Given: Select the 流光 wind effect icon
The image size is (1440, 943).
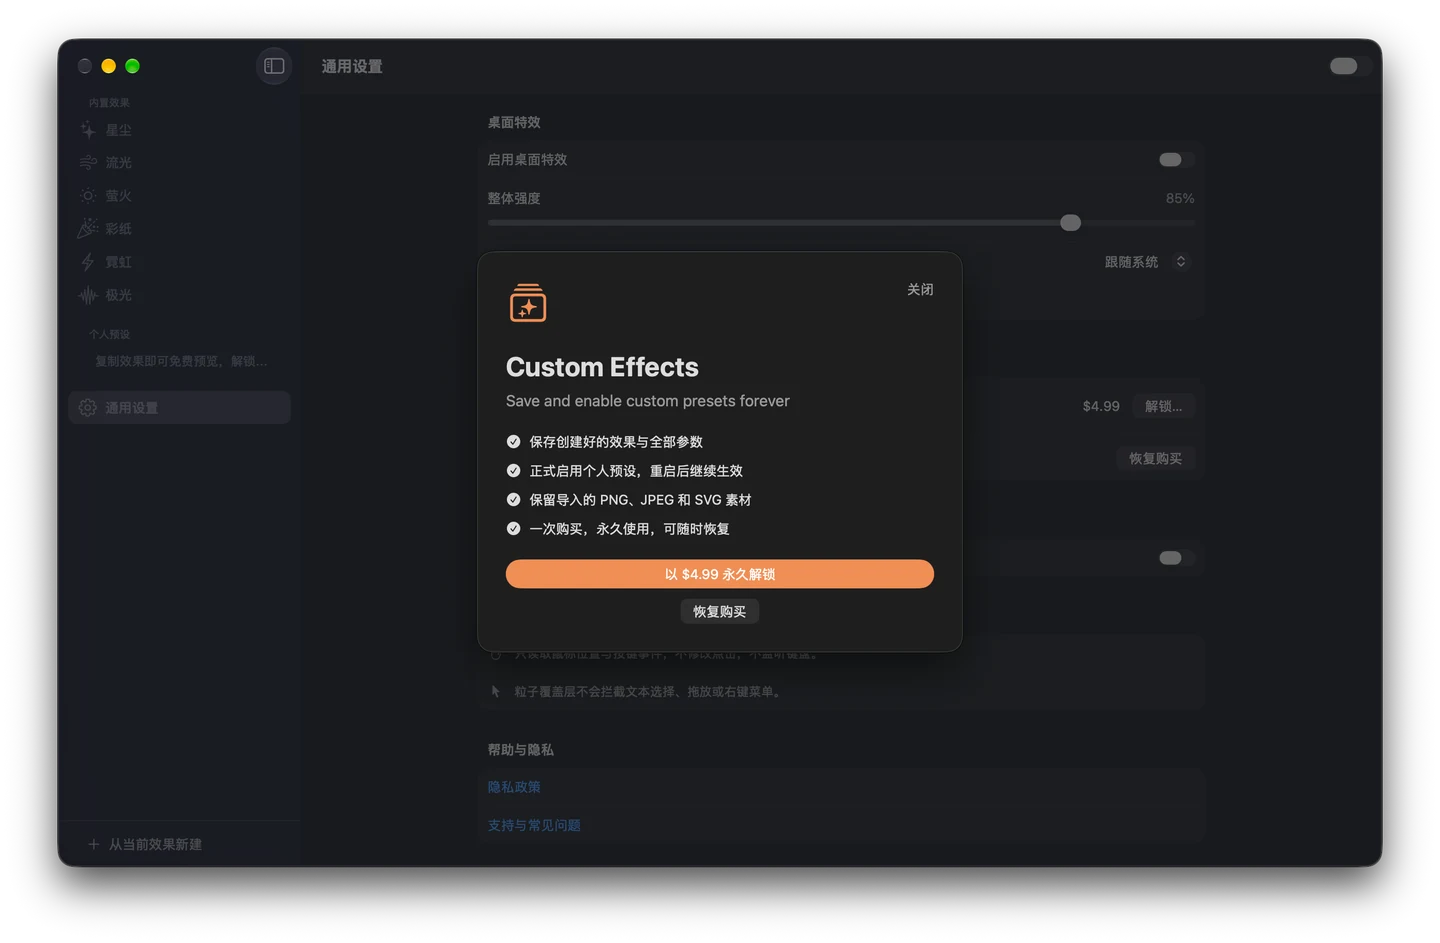Looking at the screenshot, I should (88, 163).
